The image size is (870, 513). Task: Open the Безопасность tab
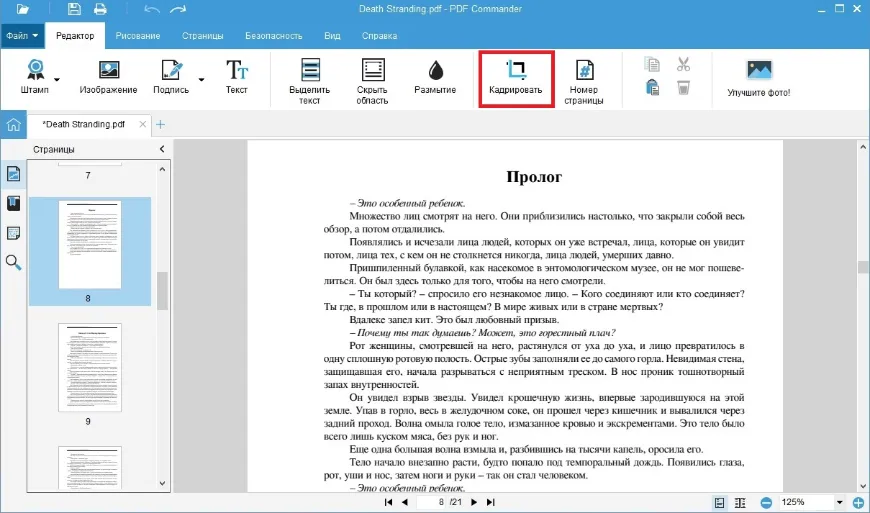point(274,35)
